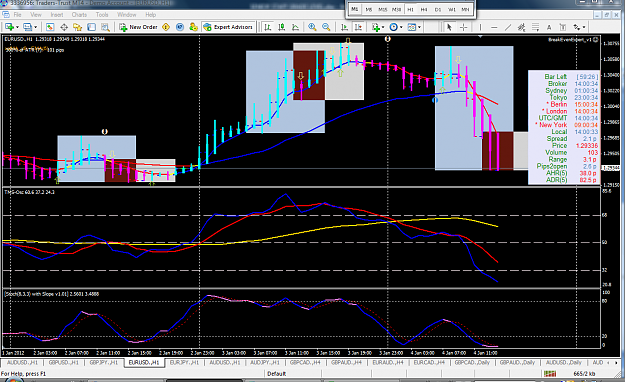Expand the periods dropdown arrow
The width and height of the screenshot is (625, 382).
pos(401,27)
